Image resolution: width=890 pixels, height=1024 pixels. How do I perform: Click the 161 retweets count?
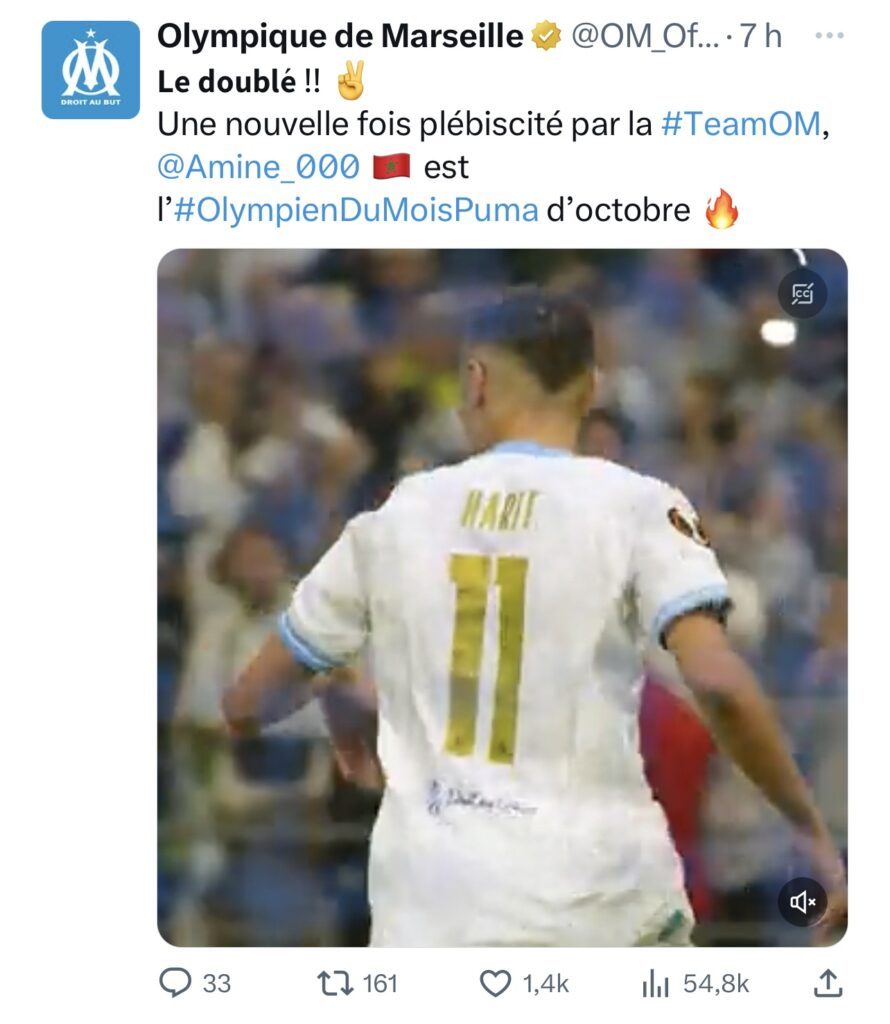pos(380,984)
